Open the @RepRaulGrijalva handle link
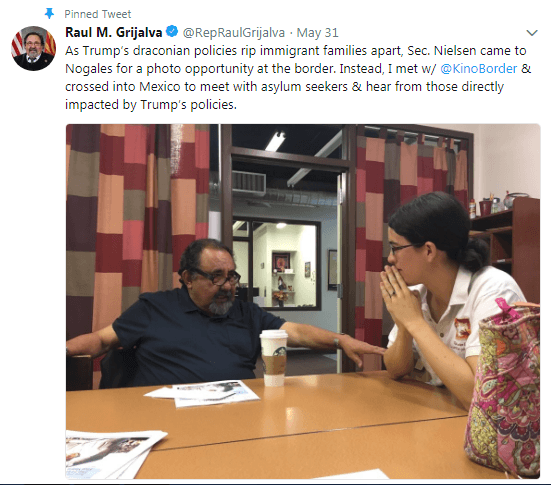The height and width of the screenshot is (485, 551). click(234, 33)
